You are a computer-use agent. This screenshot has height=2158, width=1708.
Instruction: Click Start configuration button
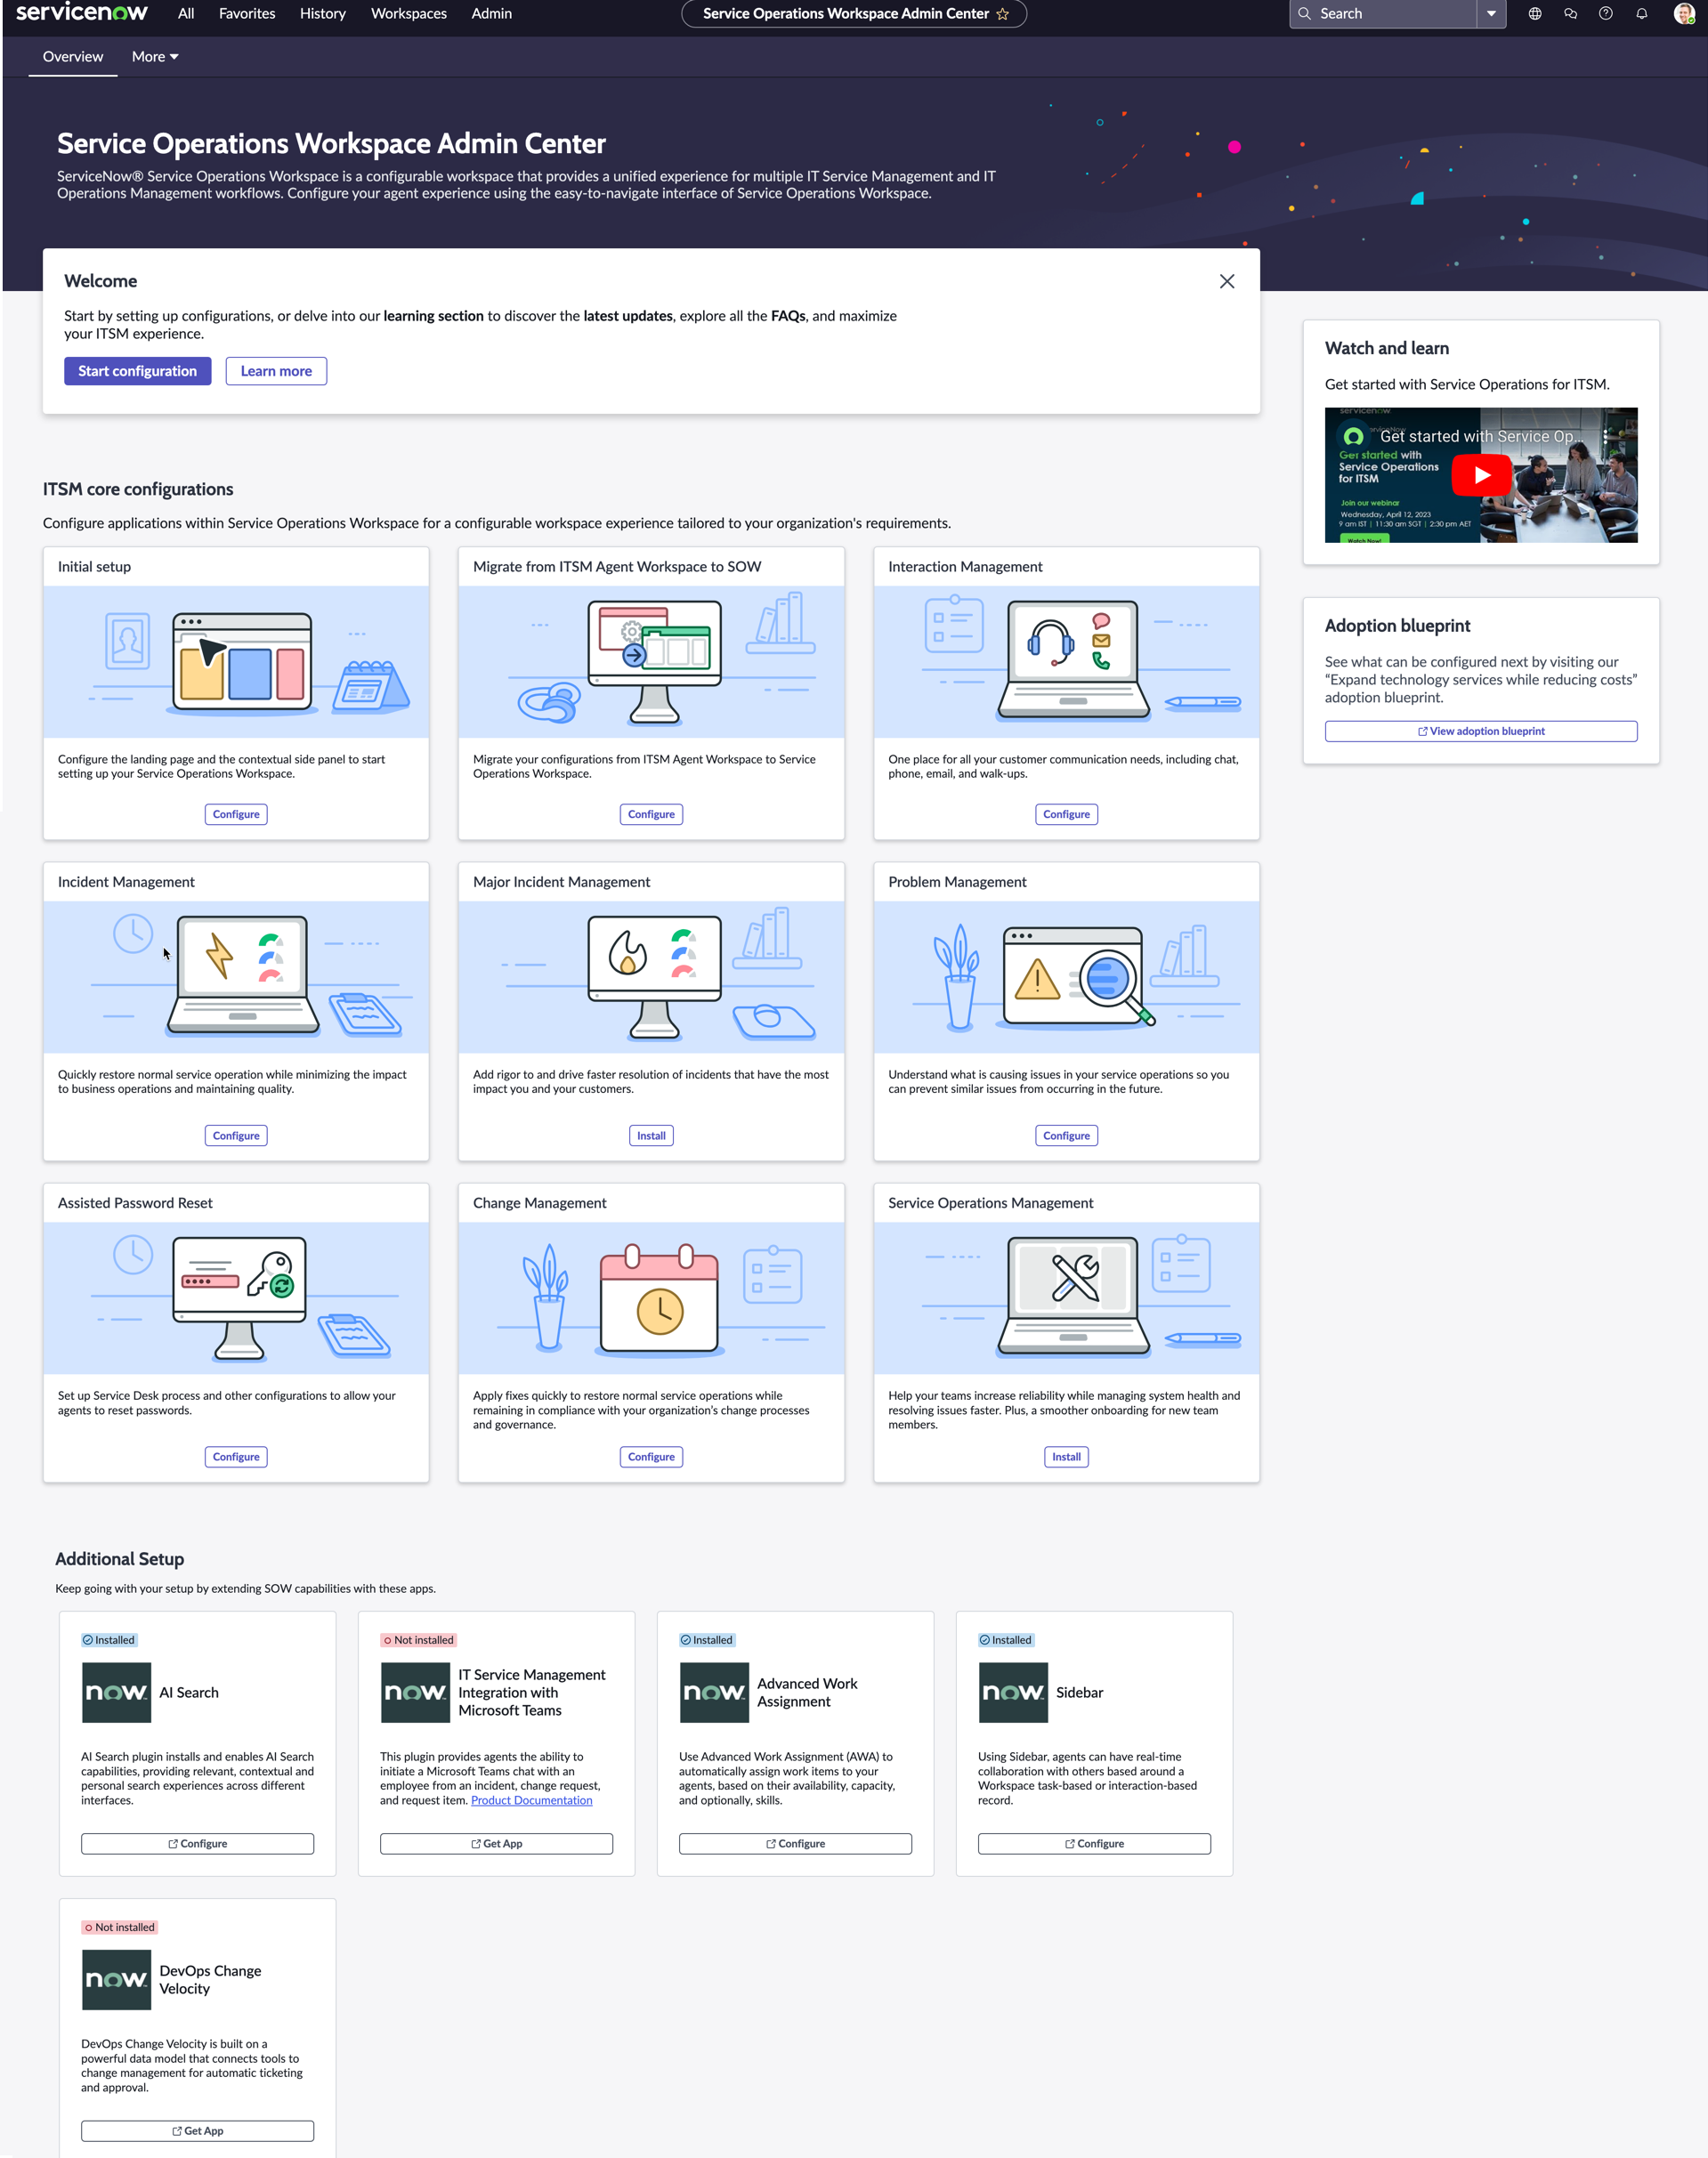pyautogui.click(x=138, y=371)
